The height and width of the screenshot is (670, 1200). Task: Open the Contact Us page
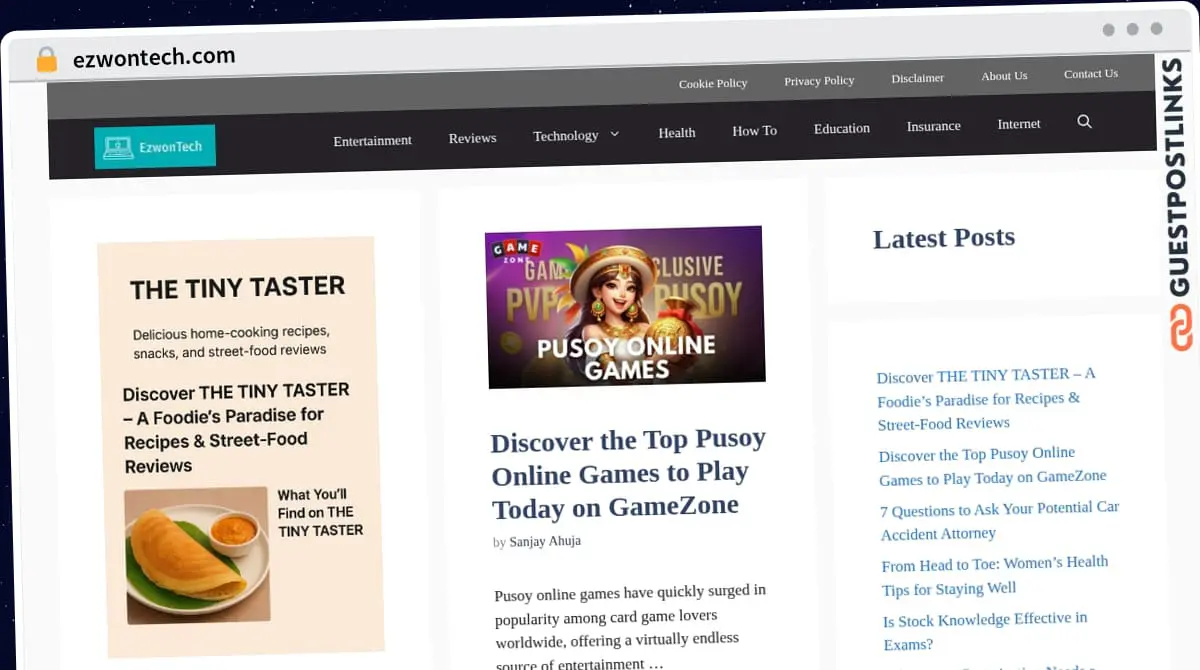(1090, 73)
